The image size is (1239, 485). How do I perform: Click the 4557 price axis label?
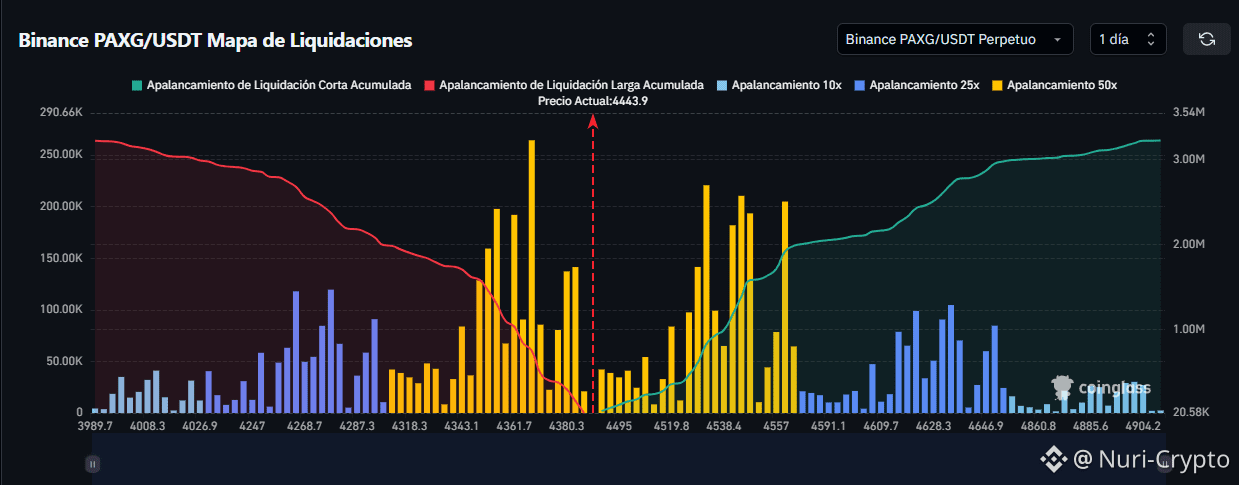776,426
